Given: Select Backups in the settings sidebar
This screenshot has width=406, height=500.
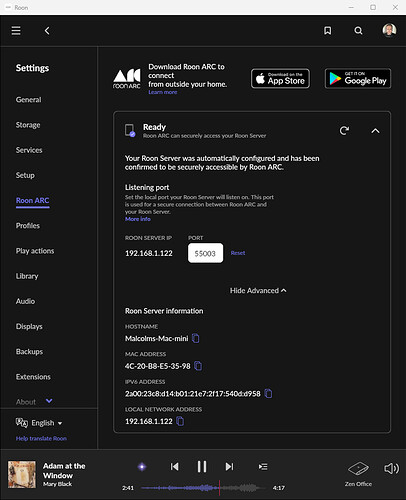Looking at the screenshot, I should (29, 352).
